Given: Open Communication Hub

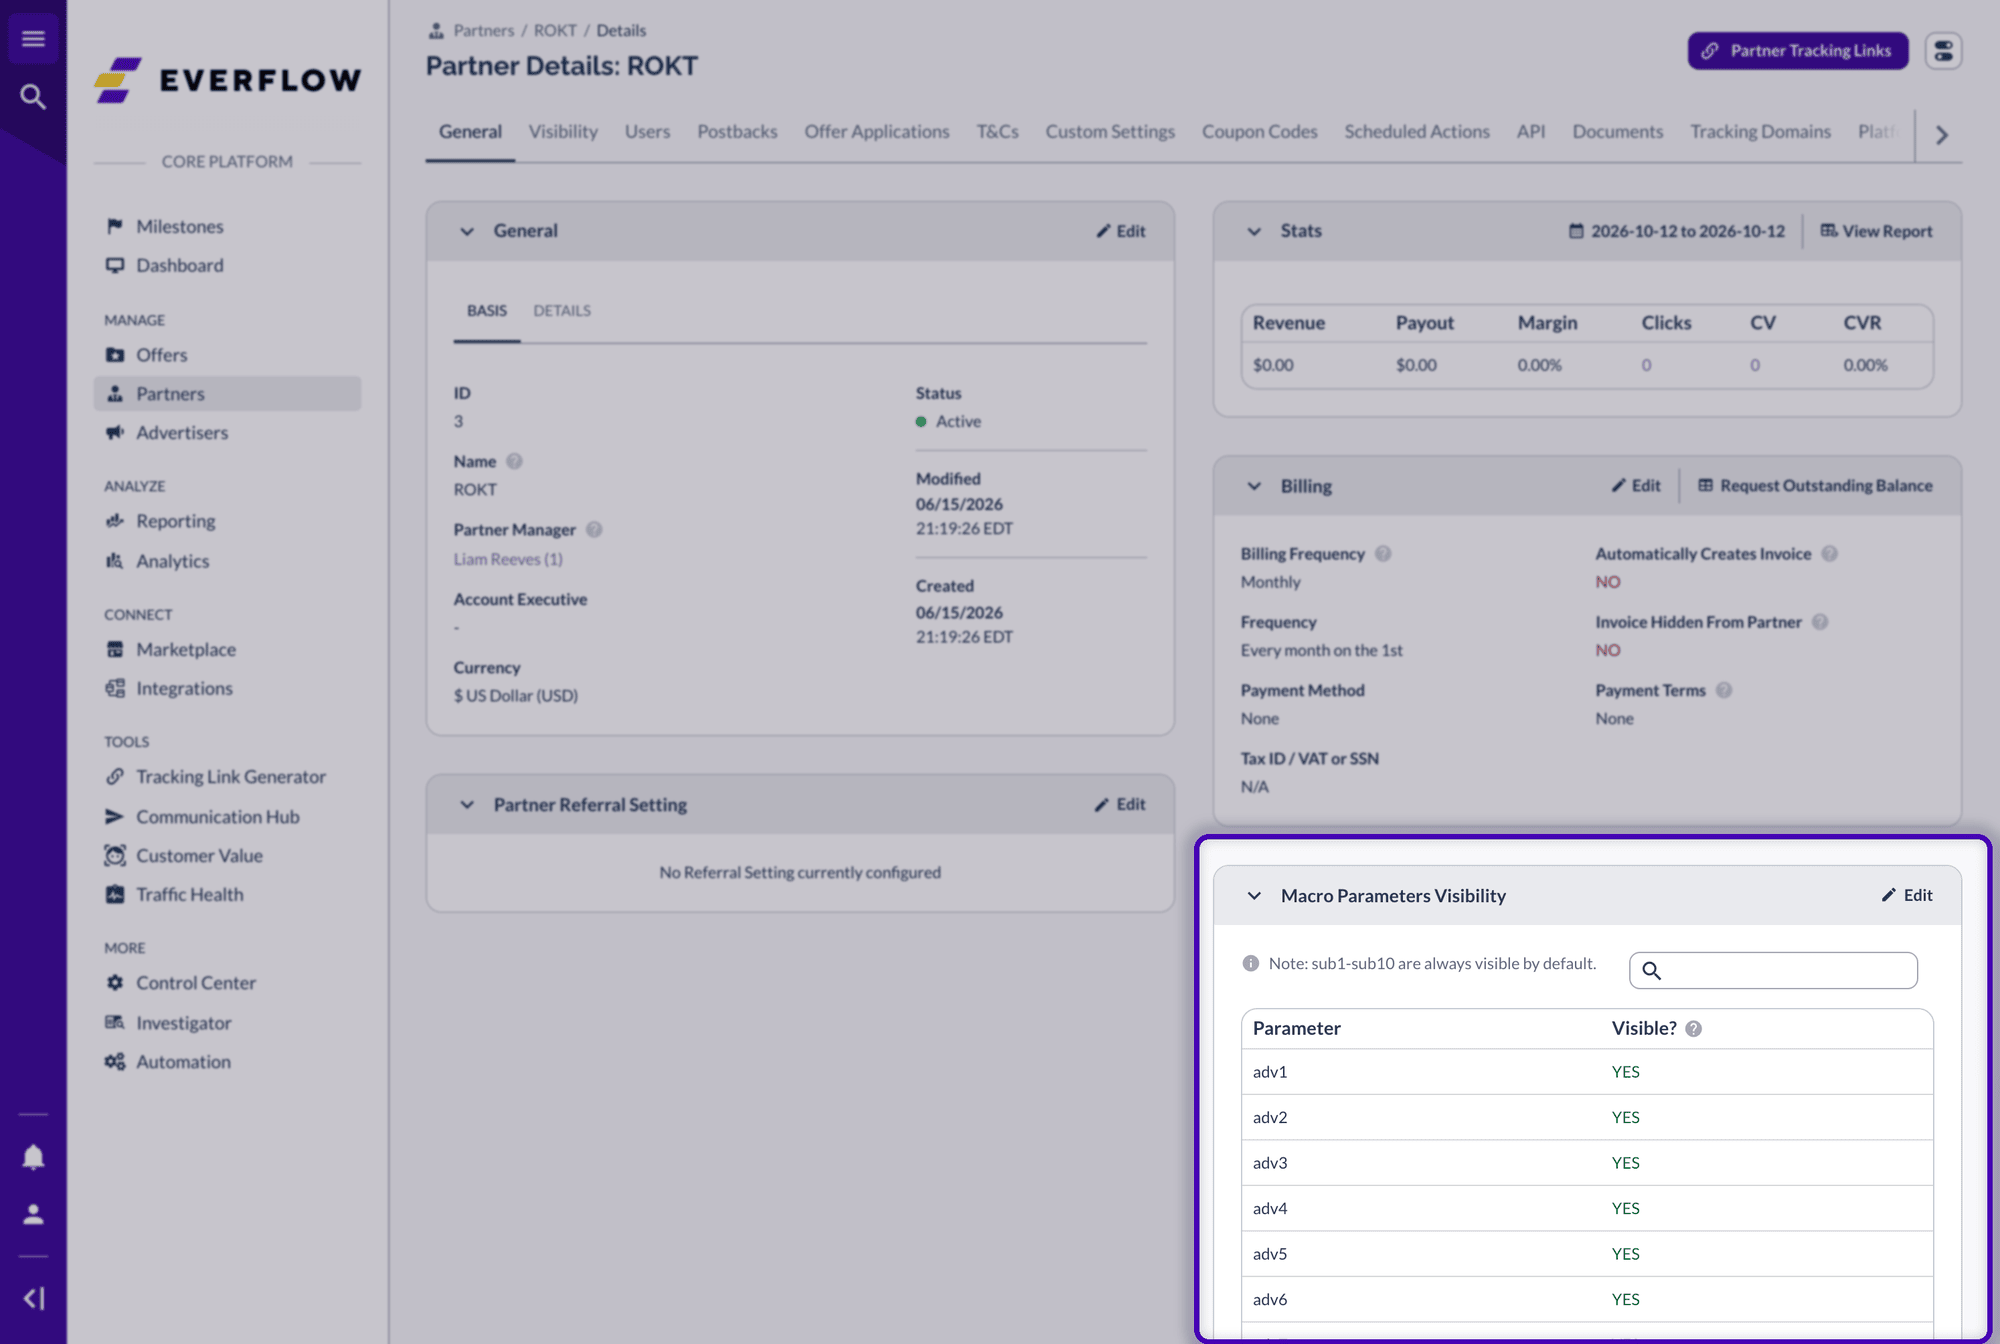Looking at the screenshot, I should (218, 817).
